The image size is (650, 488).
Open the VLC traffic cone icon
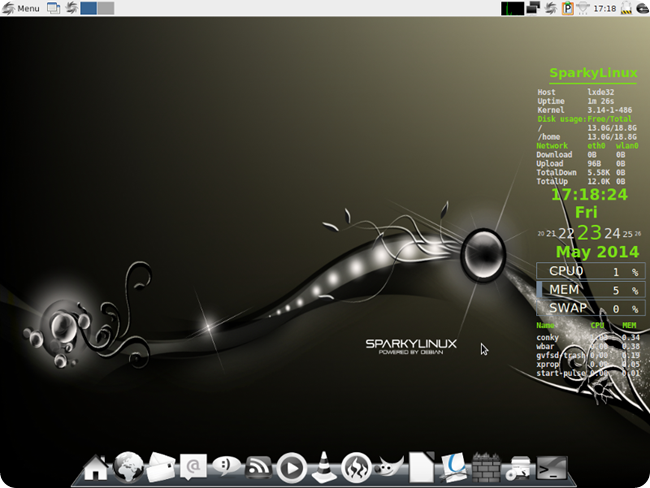pos(324,467)
